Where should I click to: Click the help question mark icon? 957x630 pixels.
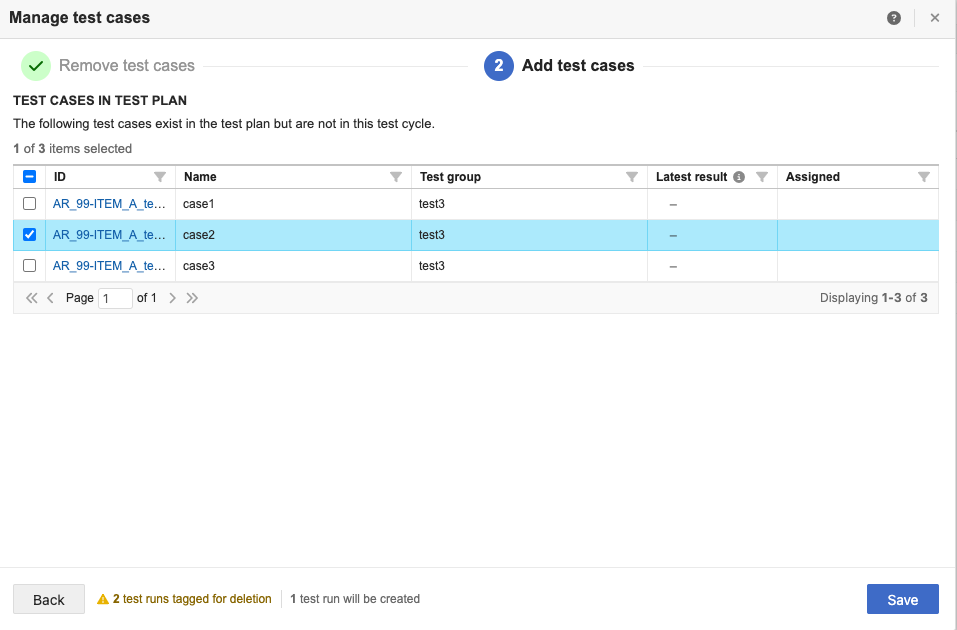pyautogui.click(x=893, y=18)
